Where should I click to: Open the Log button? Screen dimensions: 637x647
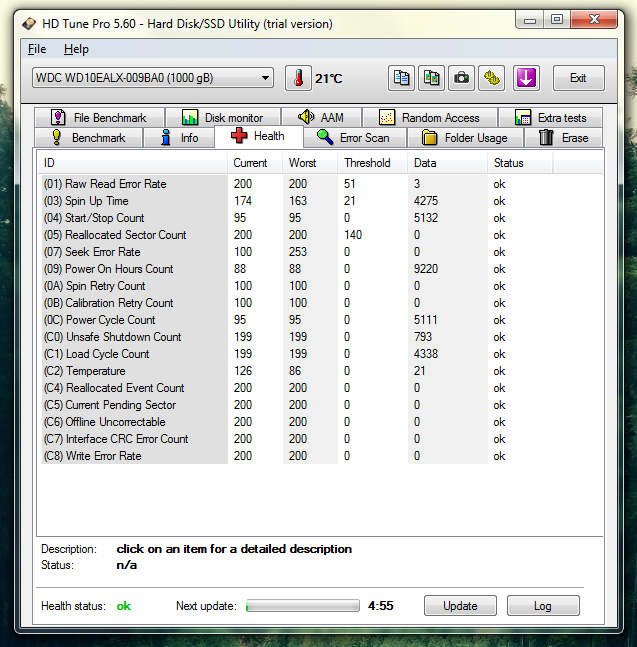543,606
